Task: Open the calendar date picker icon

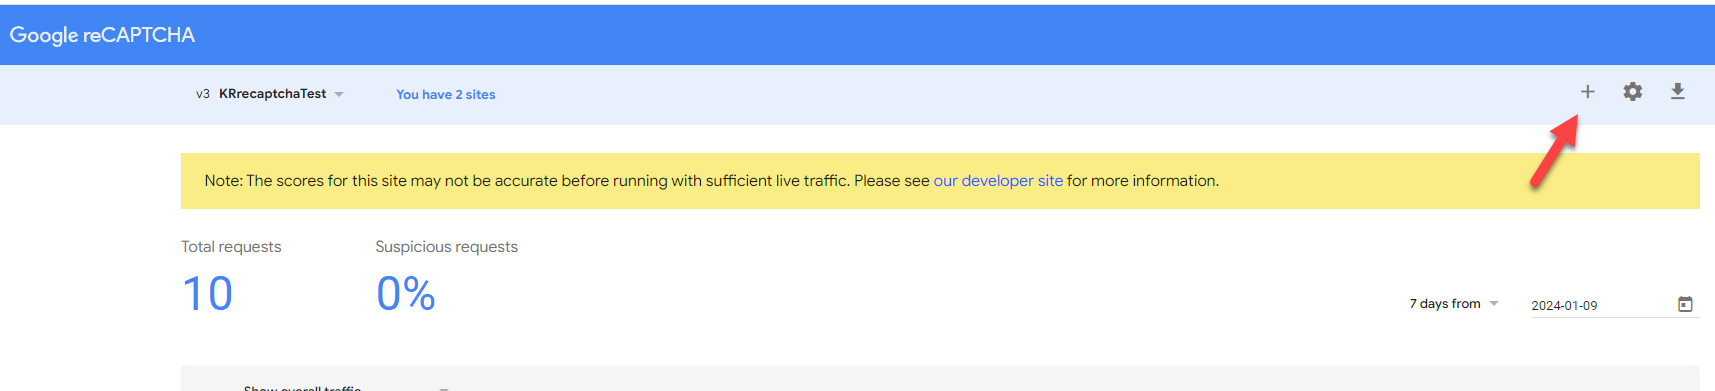Action: coord(1685,304)
